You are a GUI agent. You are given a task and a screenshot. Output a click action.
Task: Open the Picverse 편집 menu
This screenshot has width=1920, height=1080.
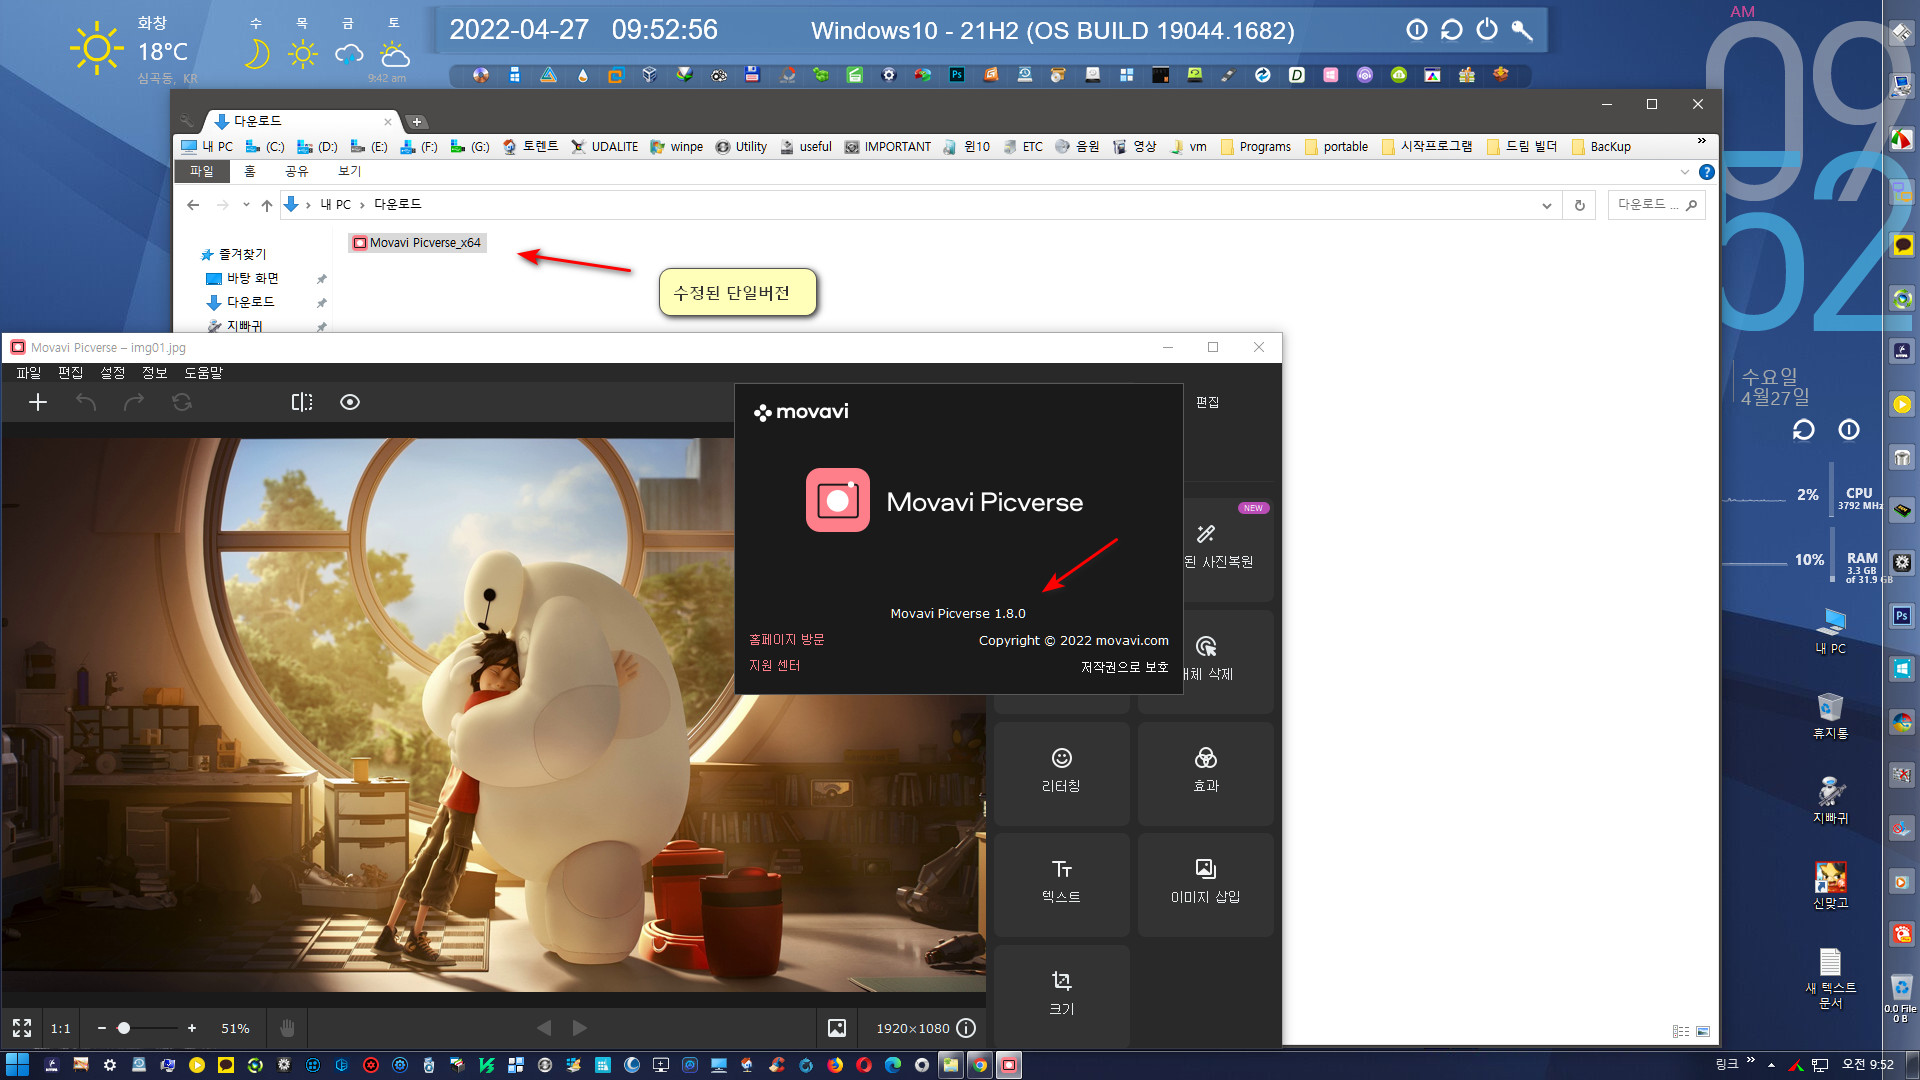(x=70, y=373)
